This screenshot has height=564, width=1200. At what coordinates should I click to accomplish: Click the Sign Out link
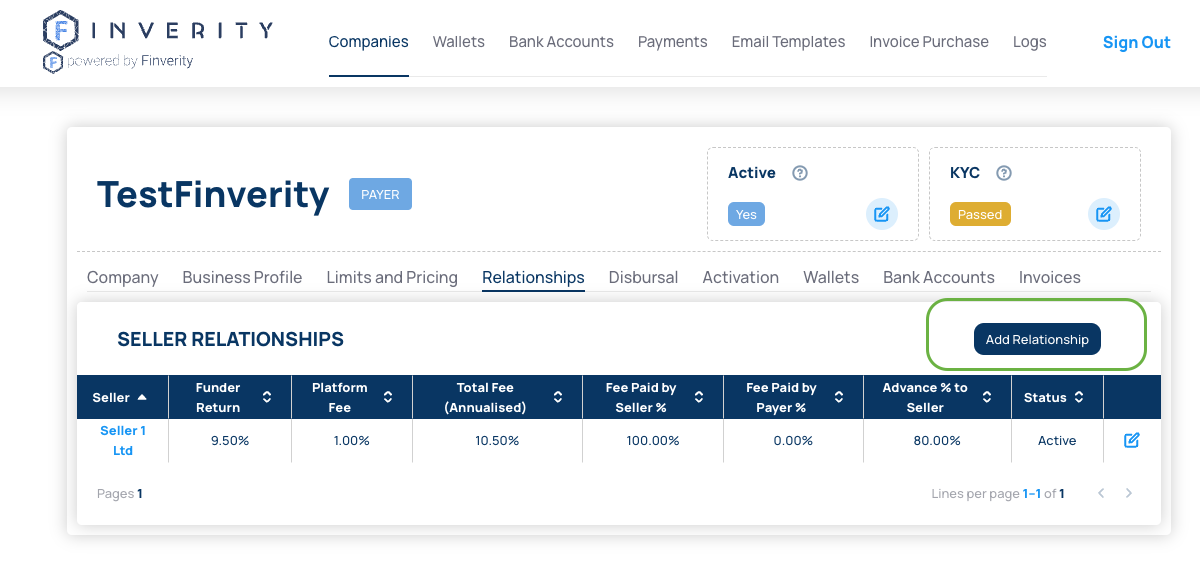1136,42
